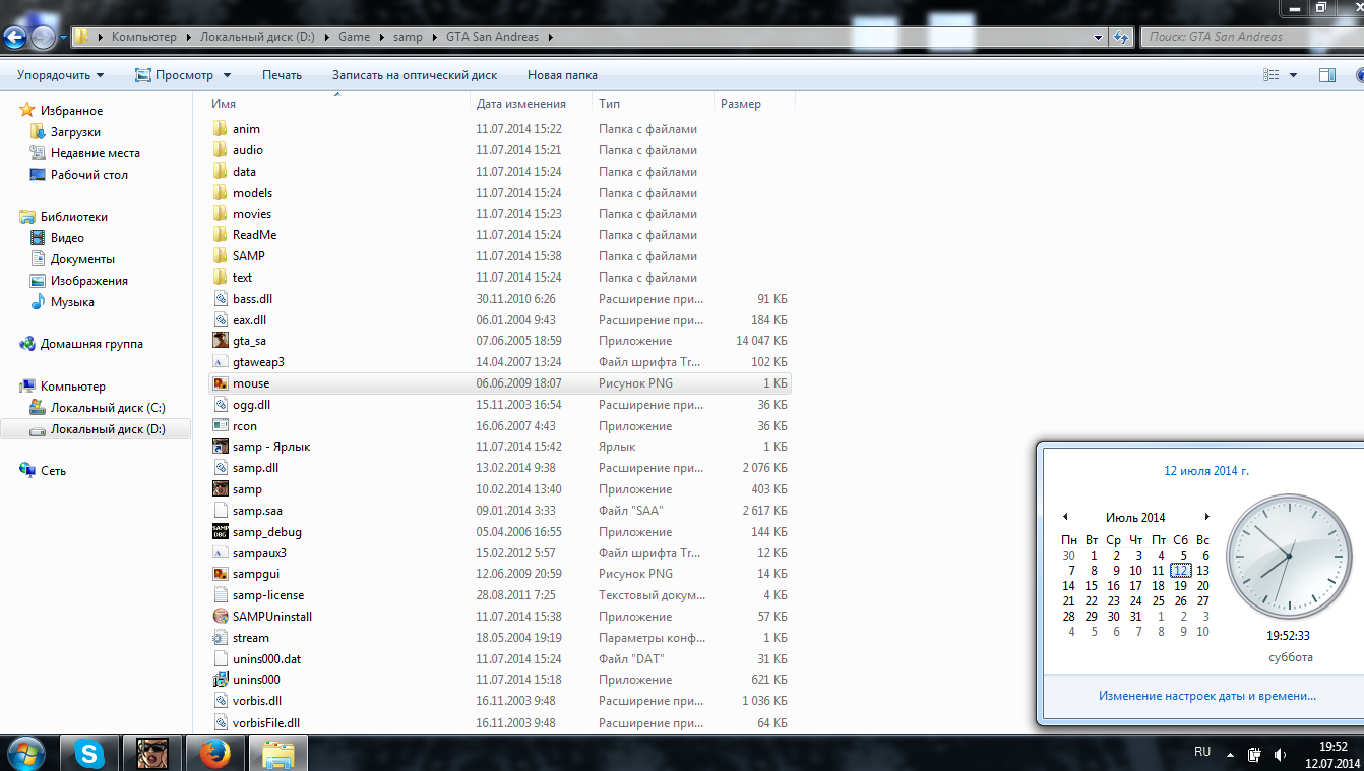Click the sampgui PNG icon

pyautogui.click(x=221, y=574)
